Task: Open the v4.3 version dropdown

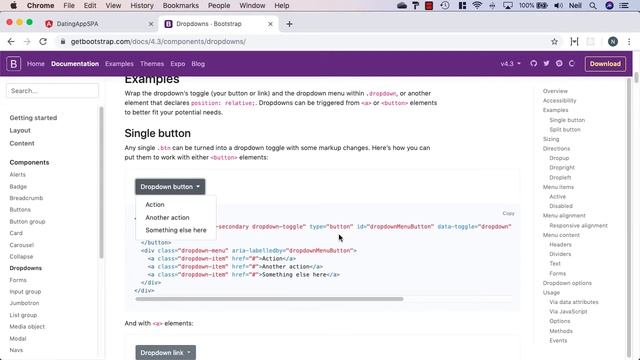Action: (511, 64)
